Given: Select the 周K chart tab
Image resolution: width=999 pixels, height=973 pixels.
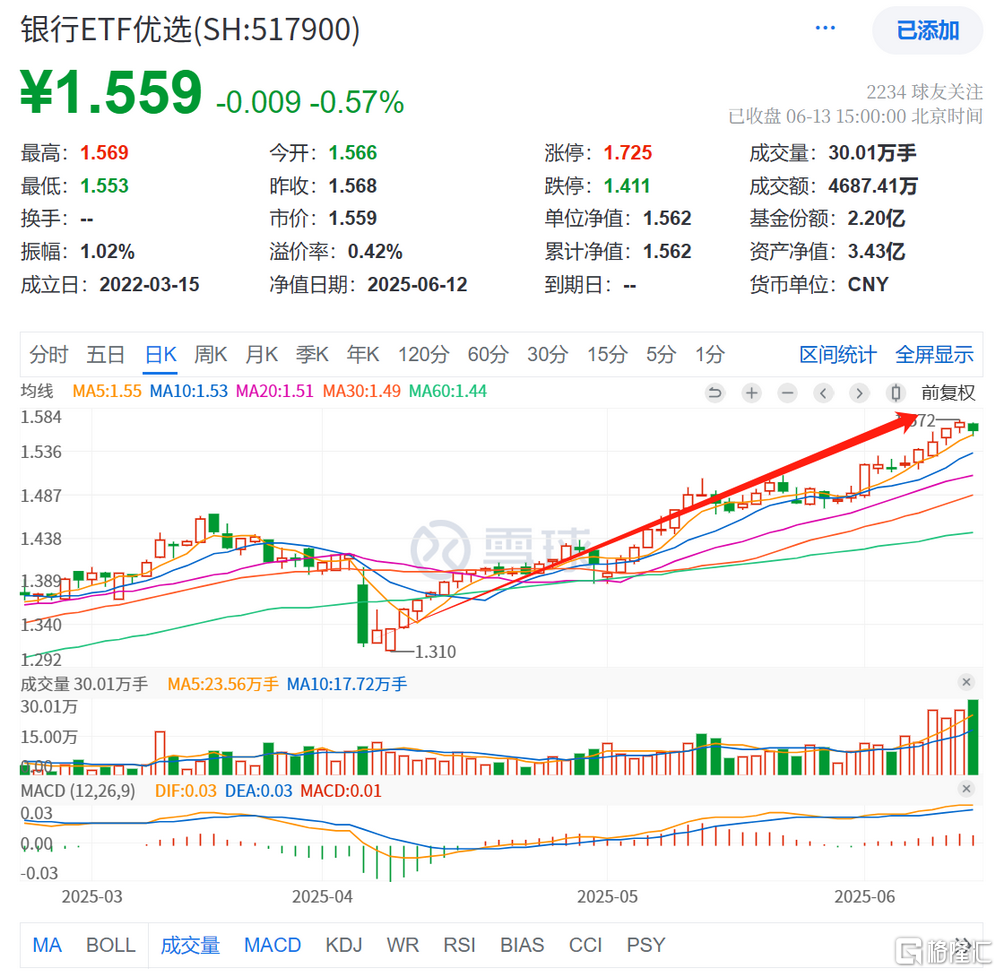Looking at the screenshot, I should pos(211,354).
